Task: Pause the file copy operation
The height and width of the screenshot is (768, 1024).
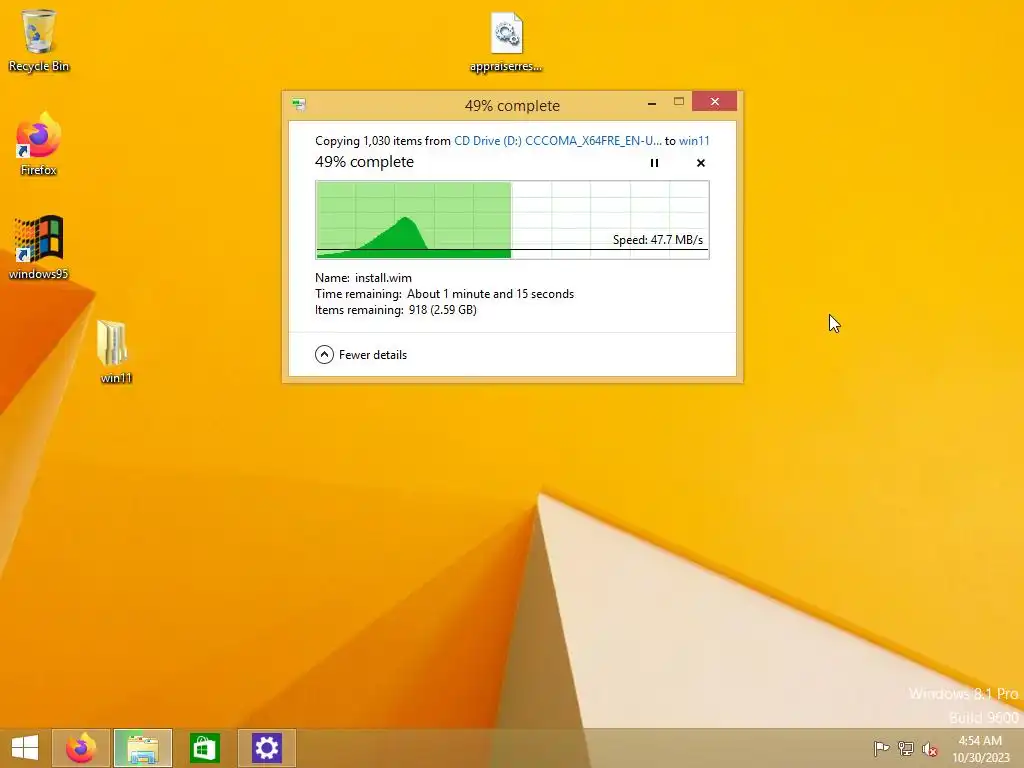Action: pos(654,163)
